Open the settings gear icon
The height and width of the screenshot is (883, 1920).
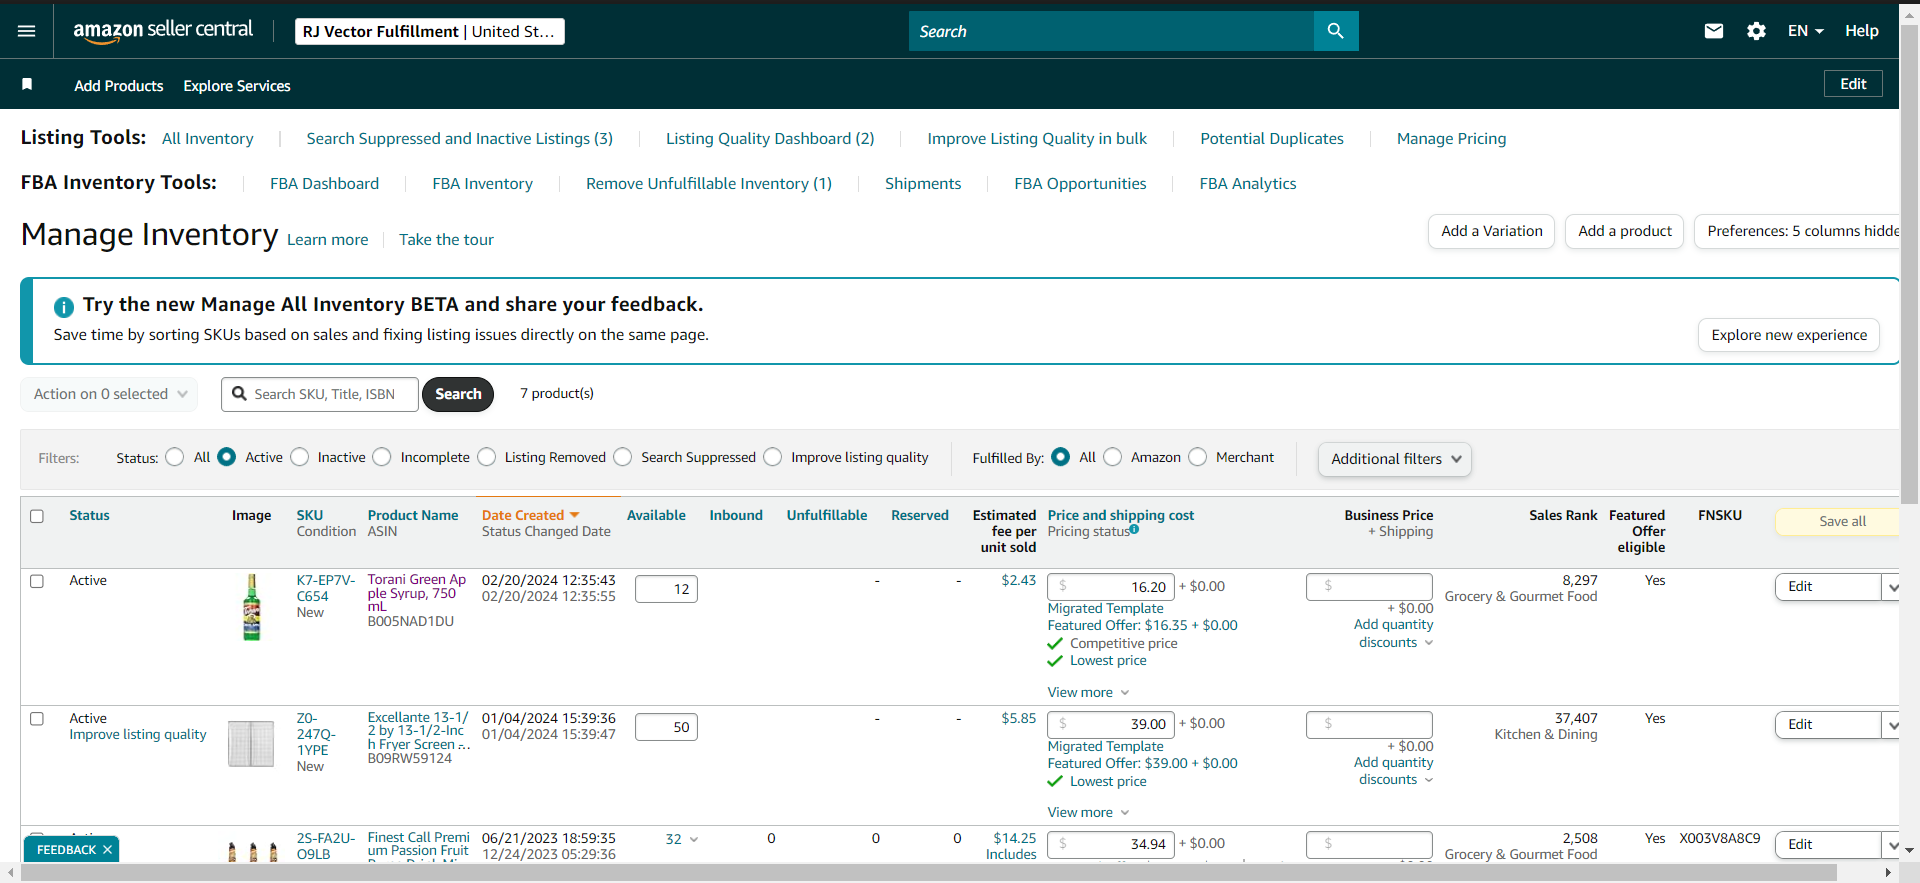[x=1756, y=31]
